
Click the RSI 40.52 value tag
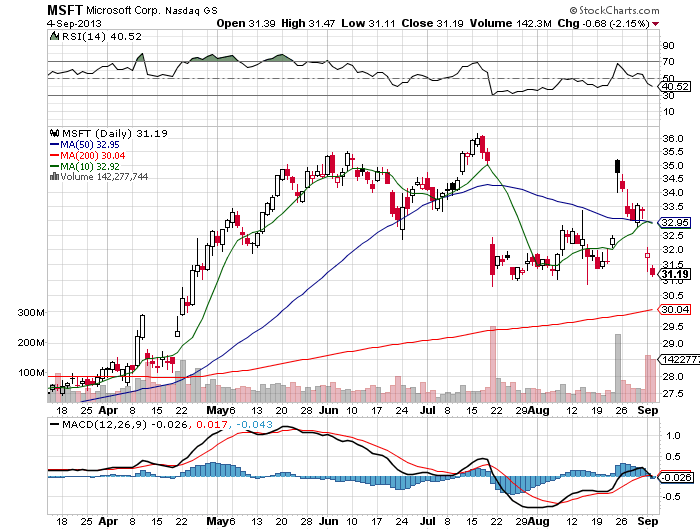tap(675, 87)
